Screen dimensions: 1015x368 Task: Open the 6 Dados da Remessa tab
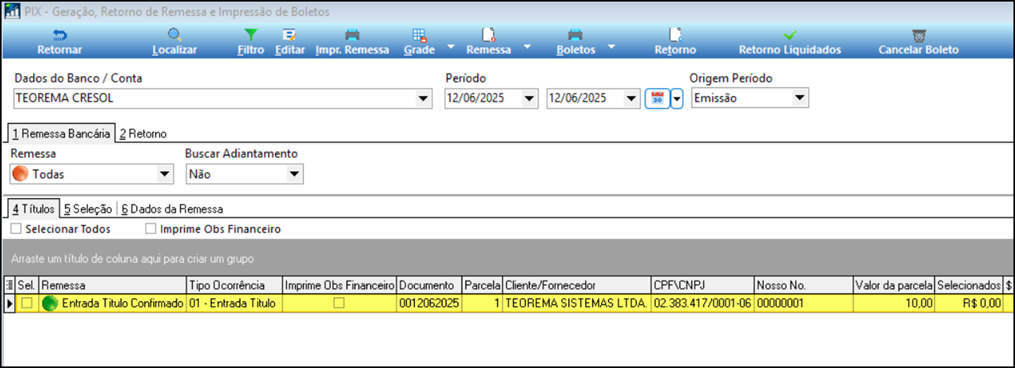click(x=173, y=209)
